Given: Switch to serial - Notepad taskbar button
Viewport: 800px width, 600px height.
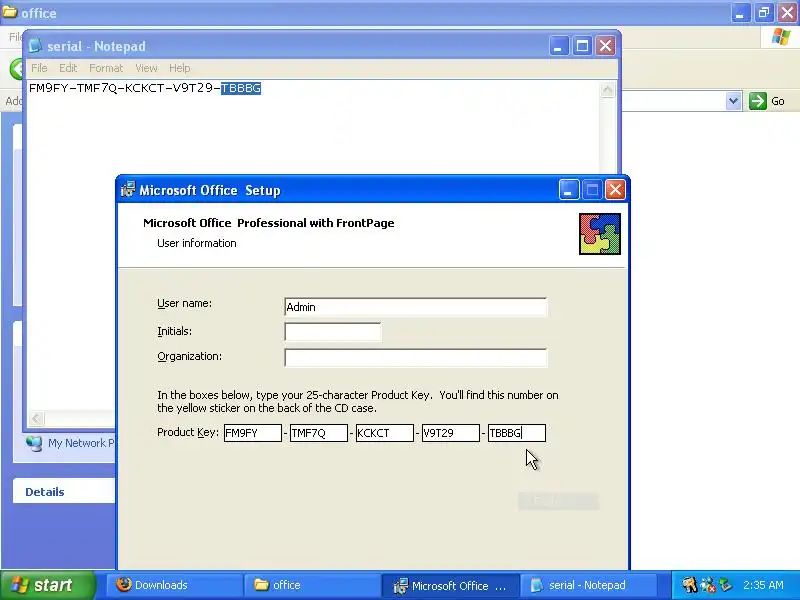Looking at the screenshot, I should coord(588,585).
